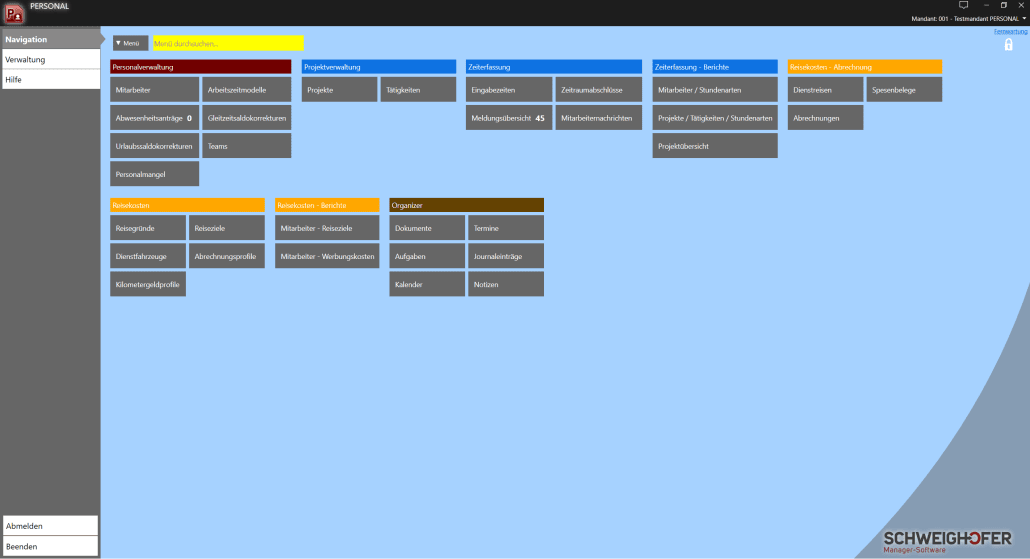Open the Menü dropdown button
Screen dimensions: 1030x559
(x=130, y=44)
